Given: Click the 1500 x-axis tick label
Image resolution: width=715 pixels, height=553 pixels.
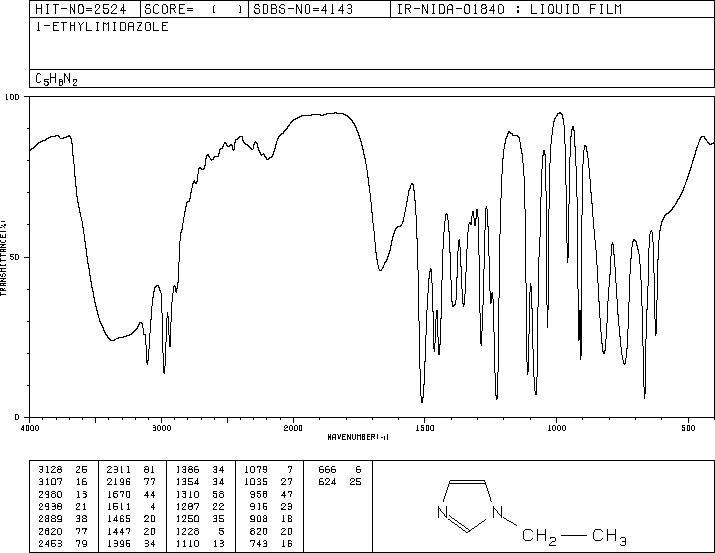Looking at the screenshot, I should pyautogui.click(x=425, y=428).
